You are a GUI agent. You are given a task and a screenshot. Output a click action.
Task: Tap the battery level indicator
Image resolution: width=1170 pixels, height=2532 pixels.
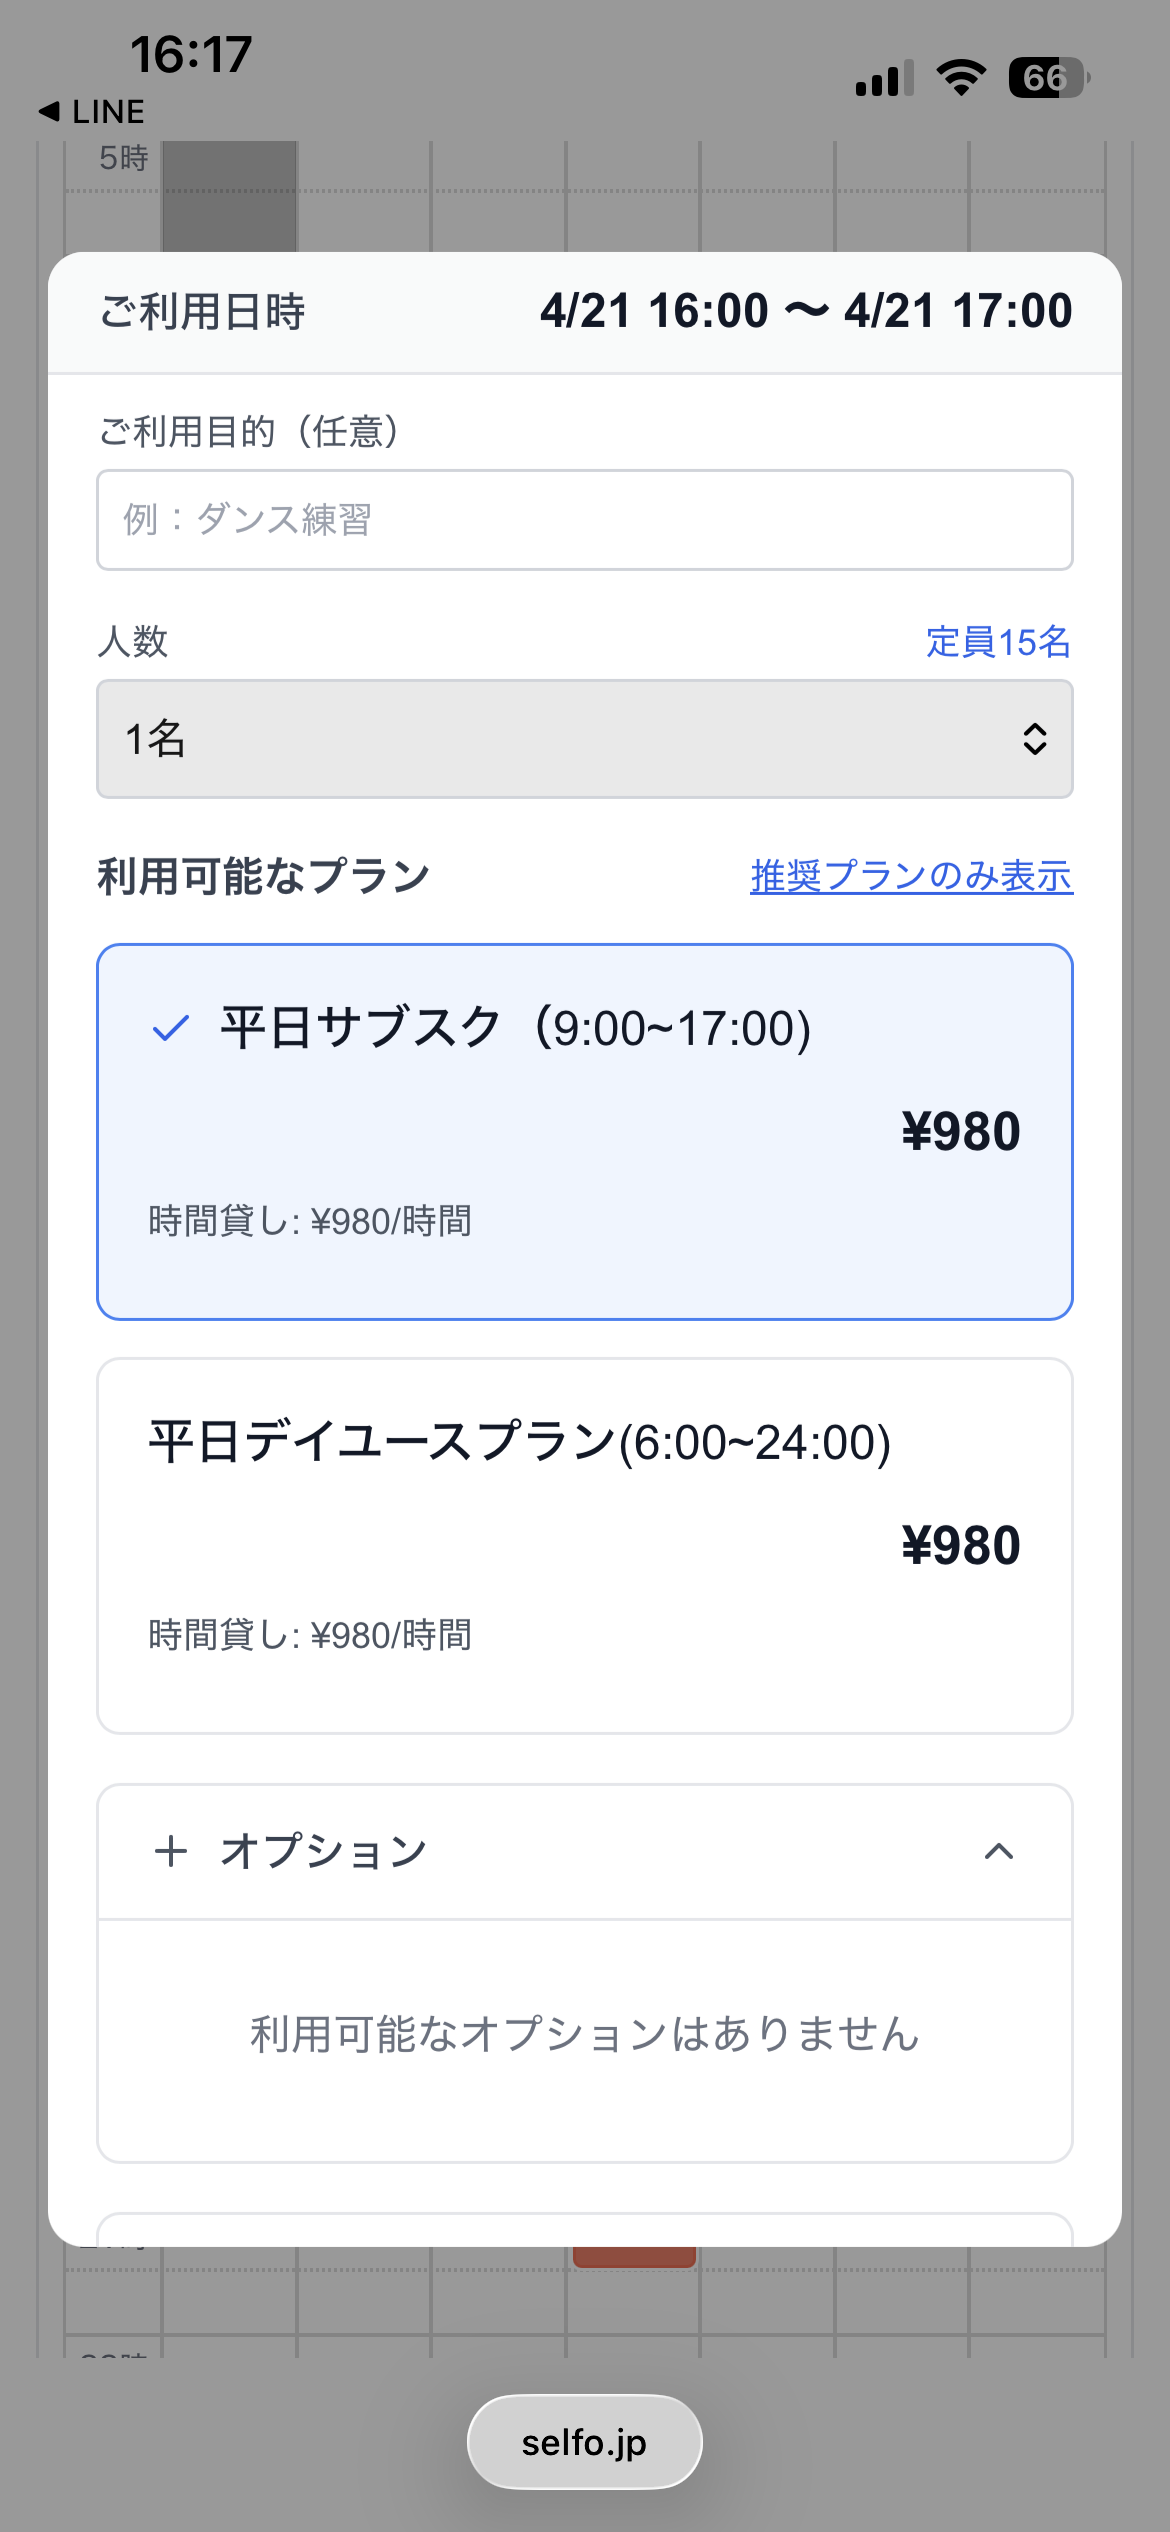(1047, 77)
